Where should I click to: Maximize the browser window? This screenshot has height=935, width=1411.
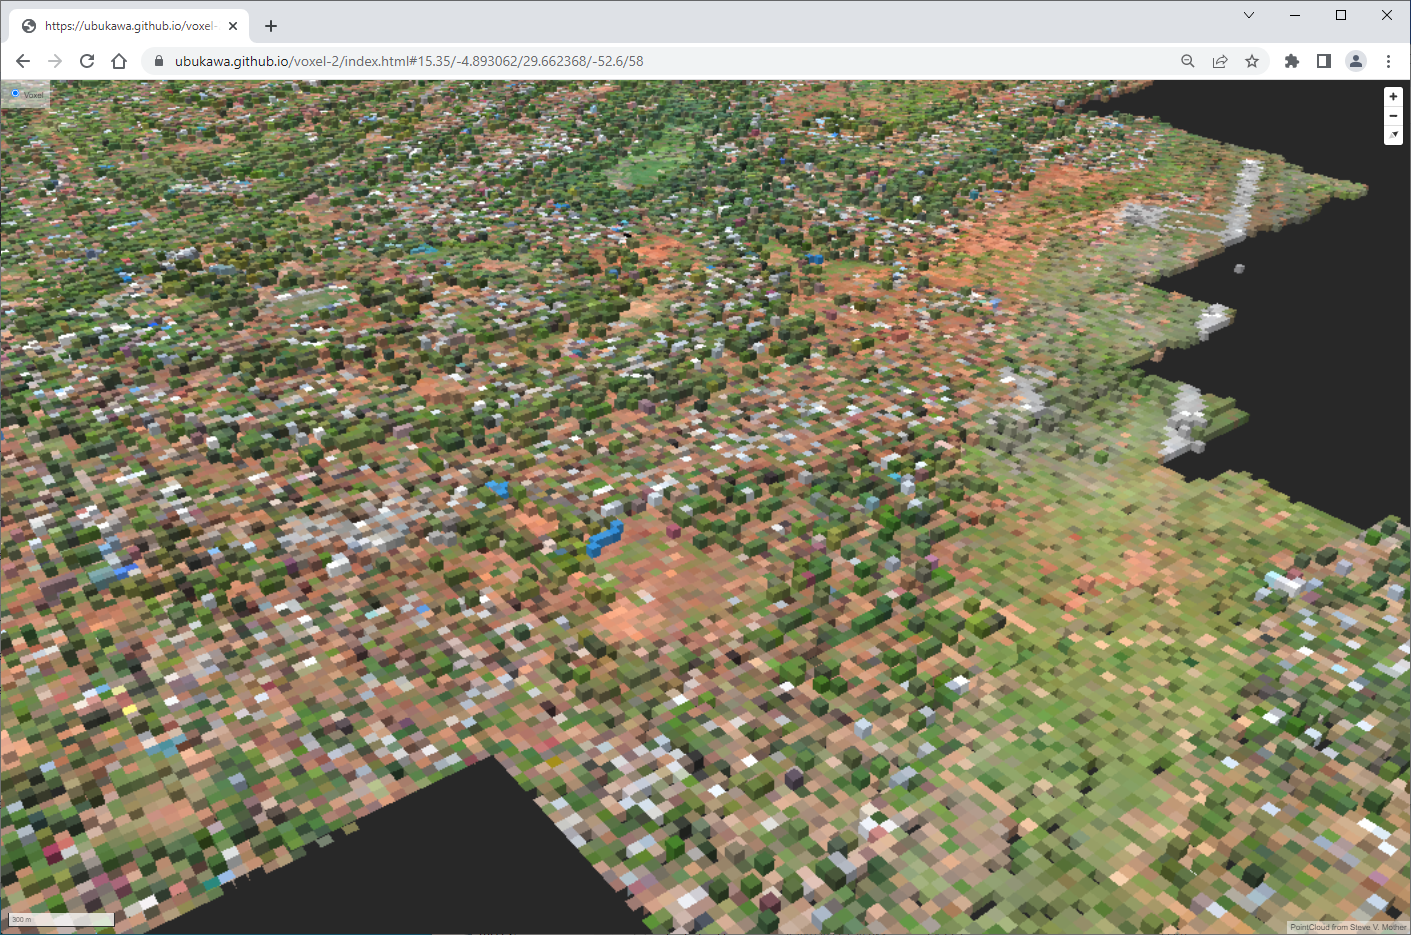pyautogui.click(x=1341, y=15)
